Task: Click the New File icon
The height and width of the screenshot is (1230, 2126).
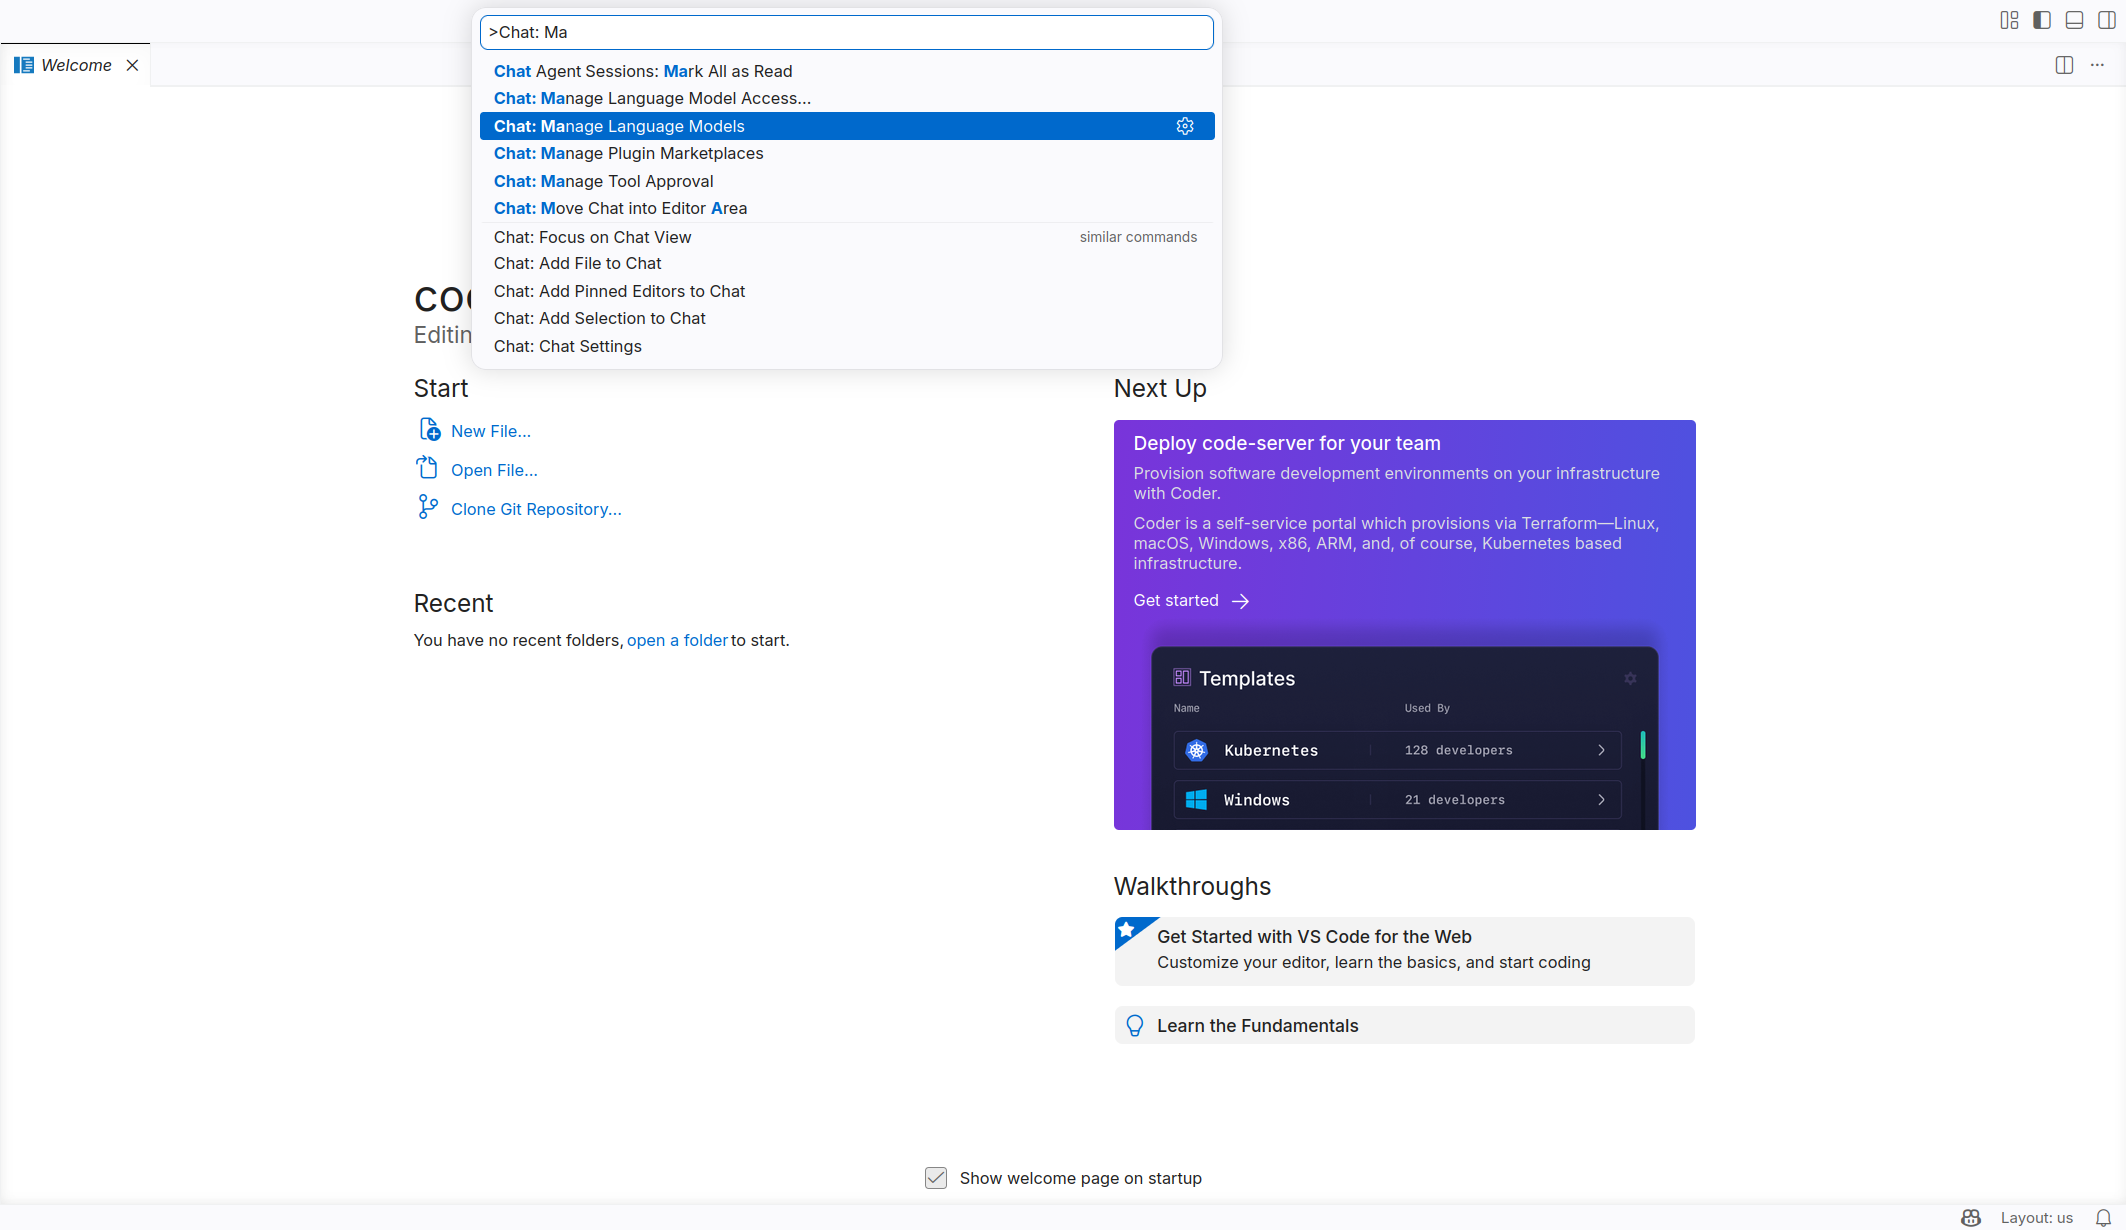Action: (x=428, y=430)
